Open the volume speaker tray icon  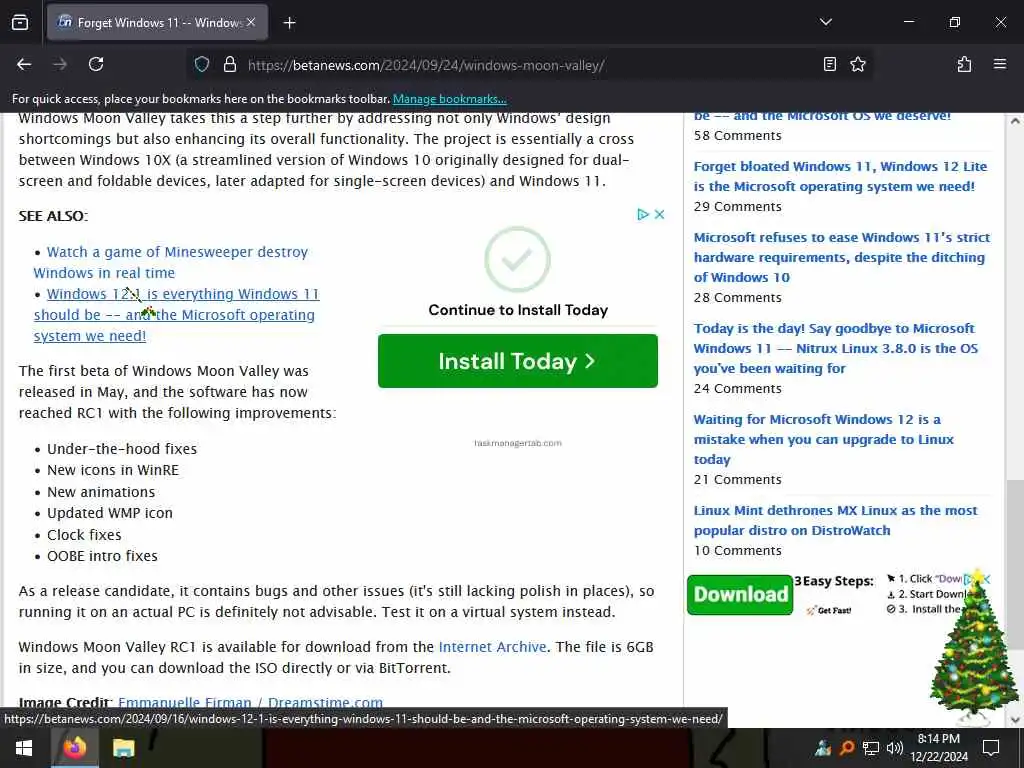point(895,748)
